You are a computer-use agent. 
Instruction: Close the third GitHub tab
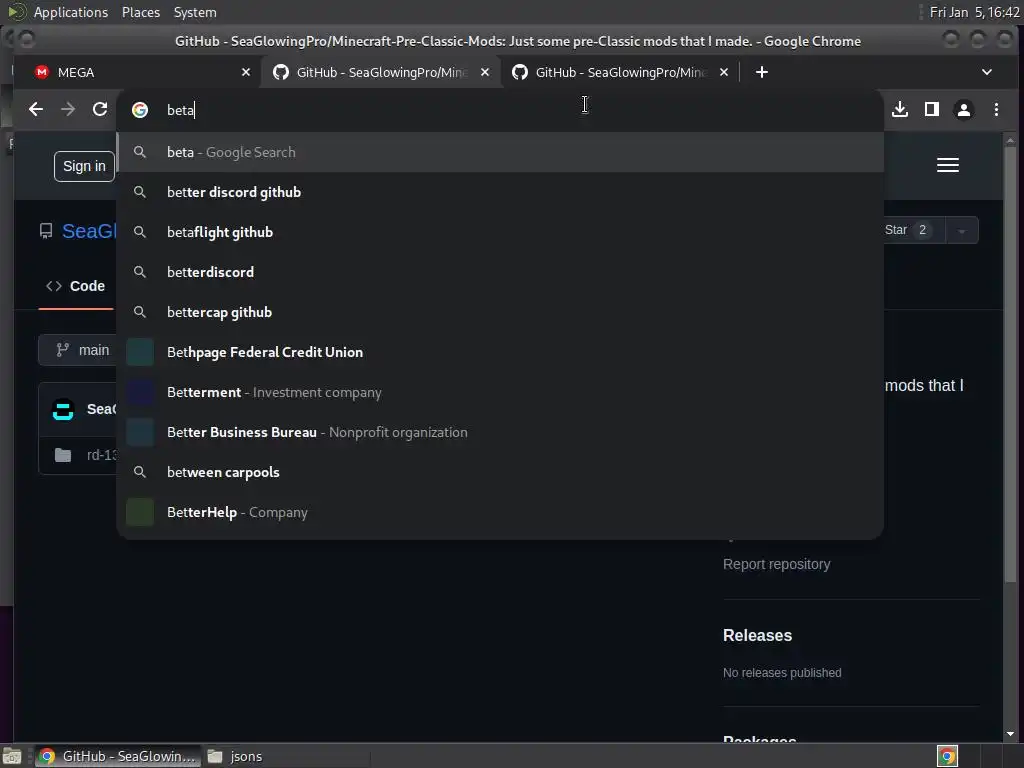point(724,72)
